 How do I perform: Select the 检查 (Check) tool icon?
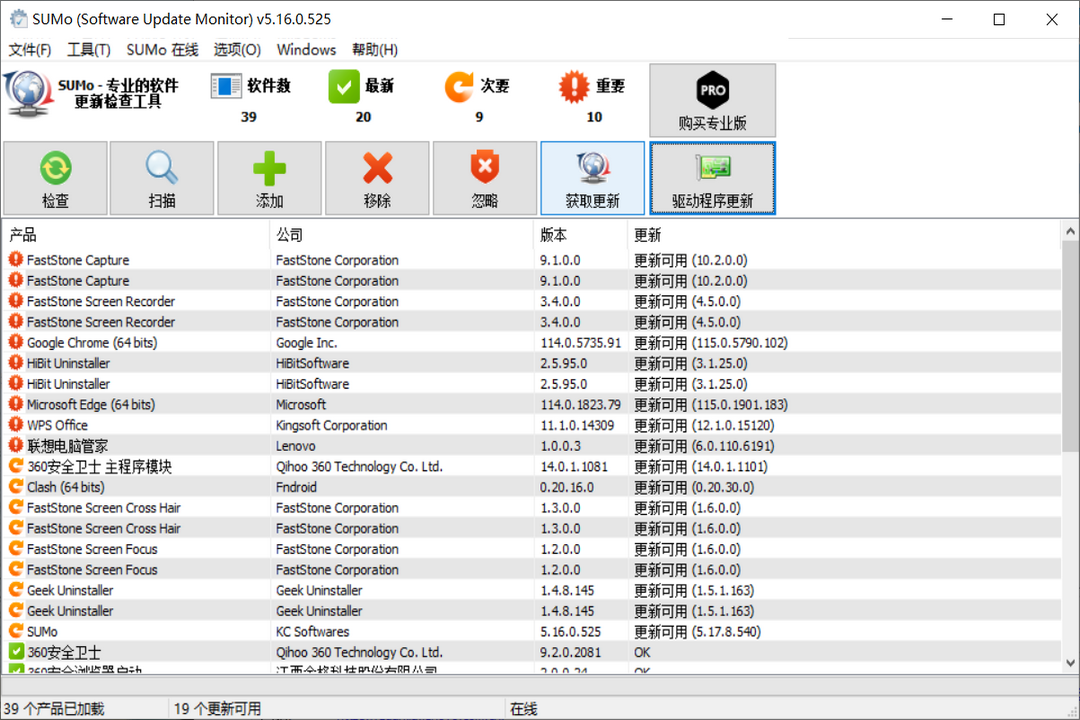point(56,178)
